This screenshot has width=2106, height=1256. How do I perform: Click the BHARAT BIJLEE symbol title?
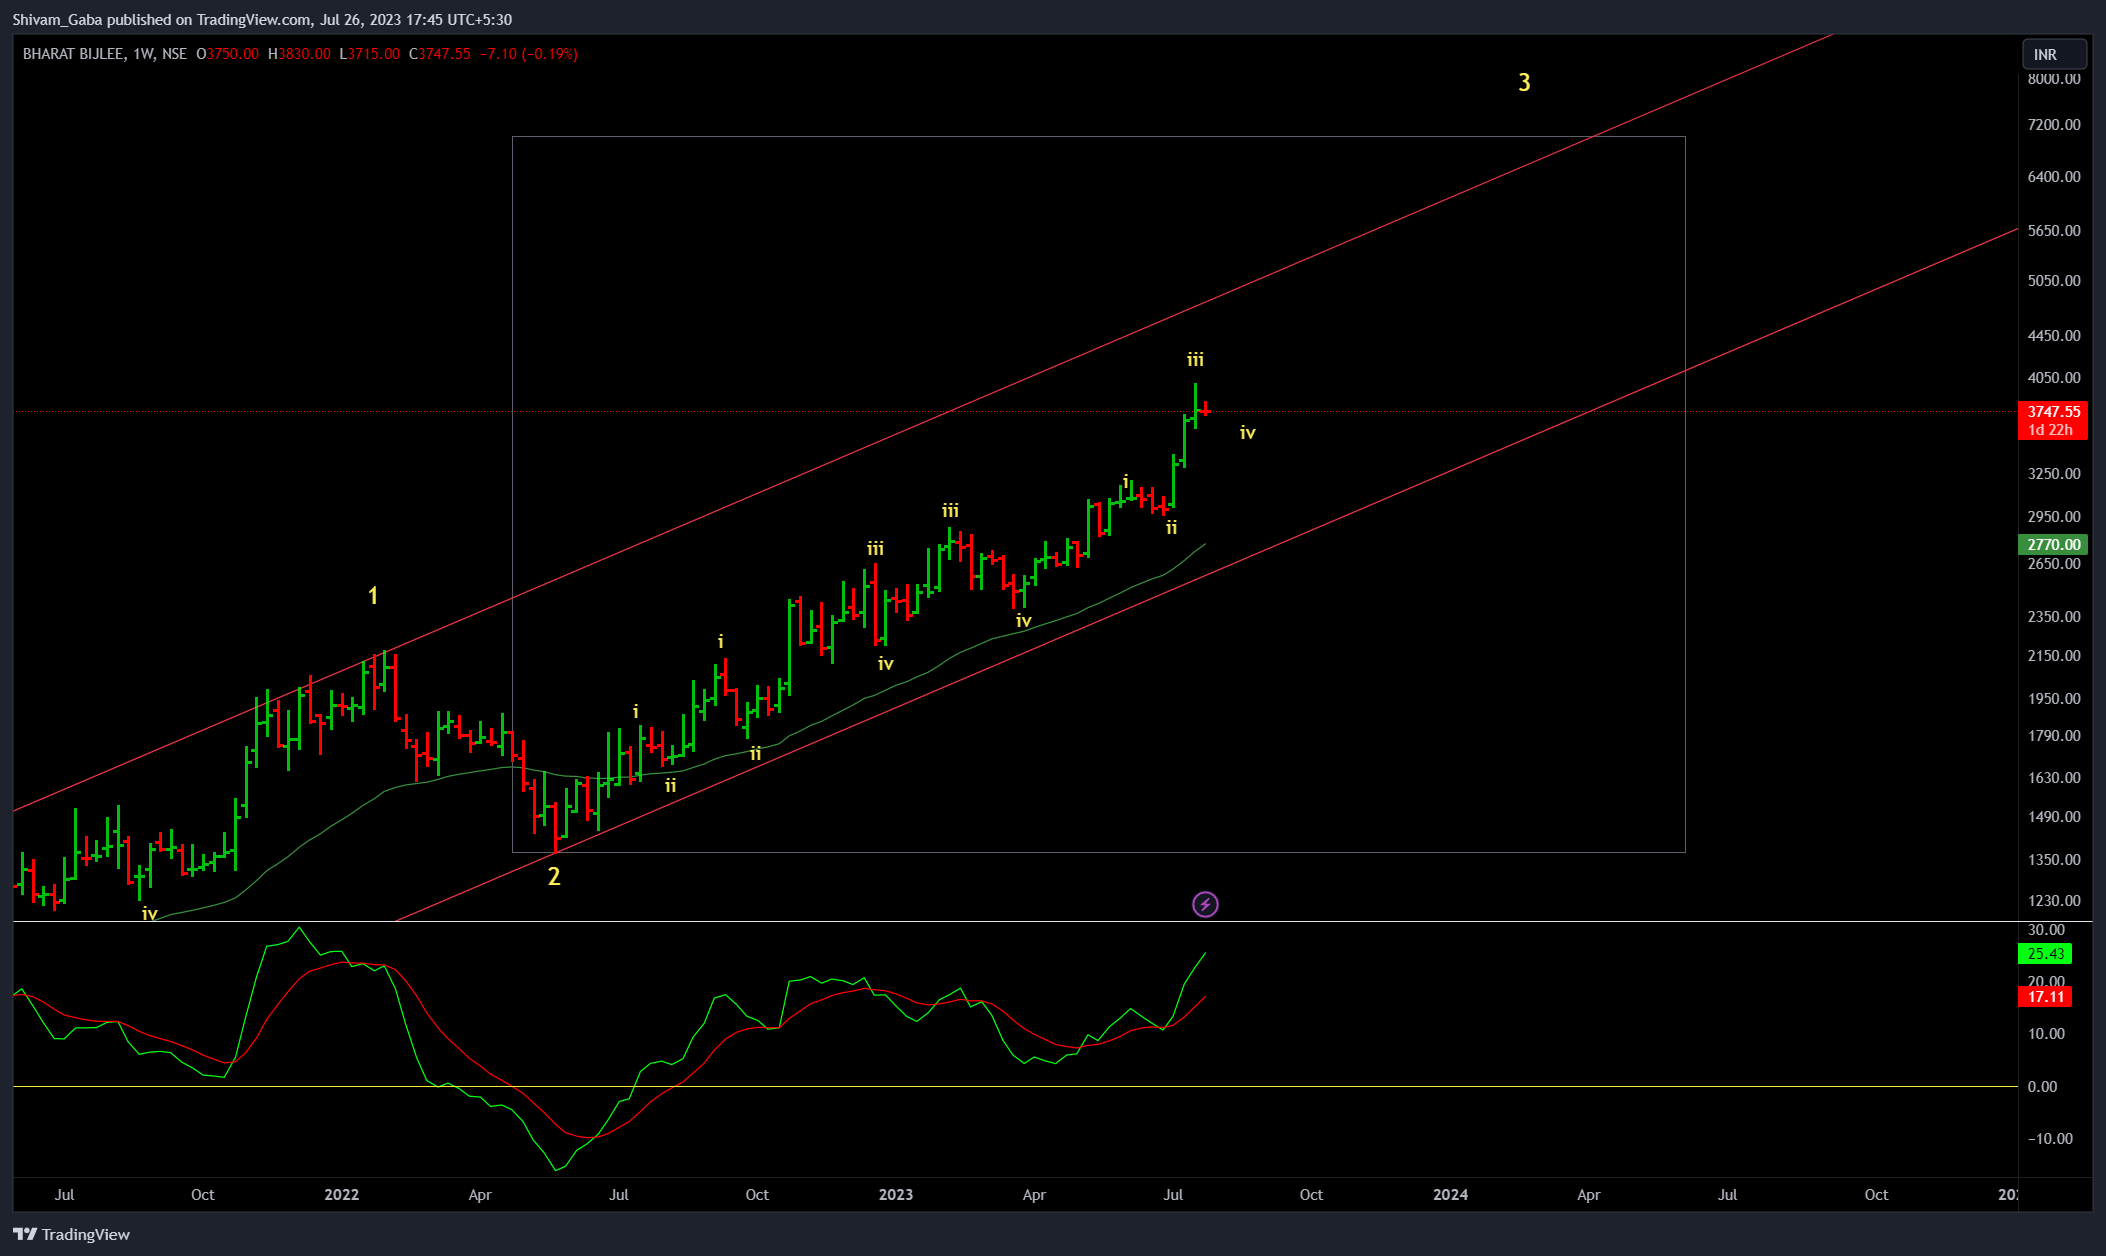point(74,54)
